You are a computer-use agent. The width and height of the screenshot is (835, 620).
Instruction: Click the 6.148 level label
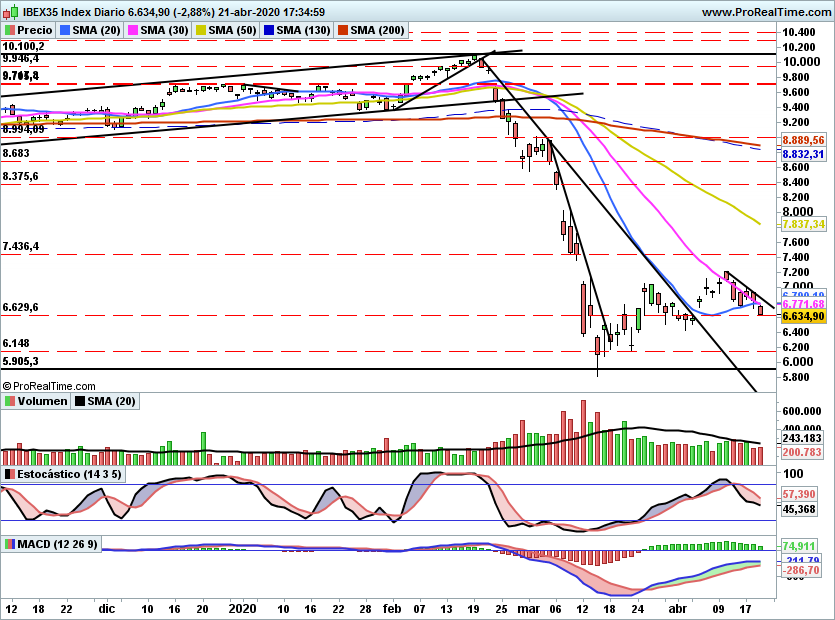(x=16, y=343)
